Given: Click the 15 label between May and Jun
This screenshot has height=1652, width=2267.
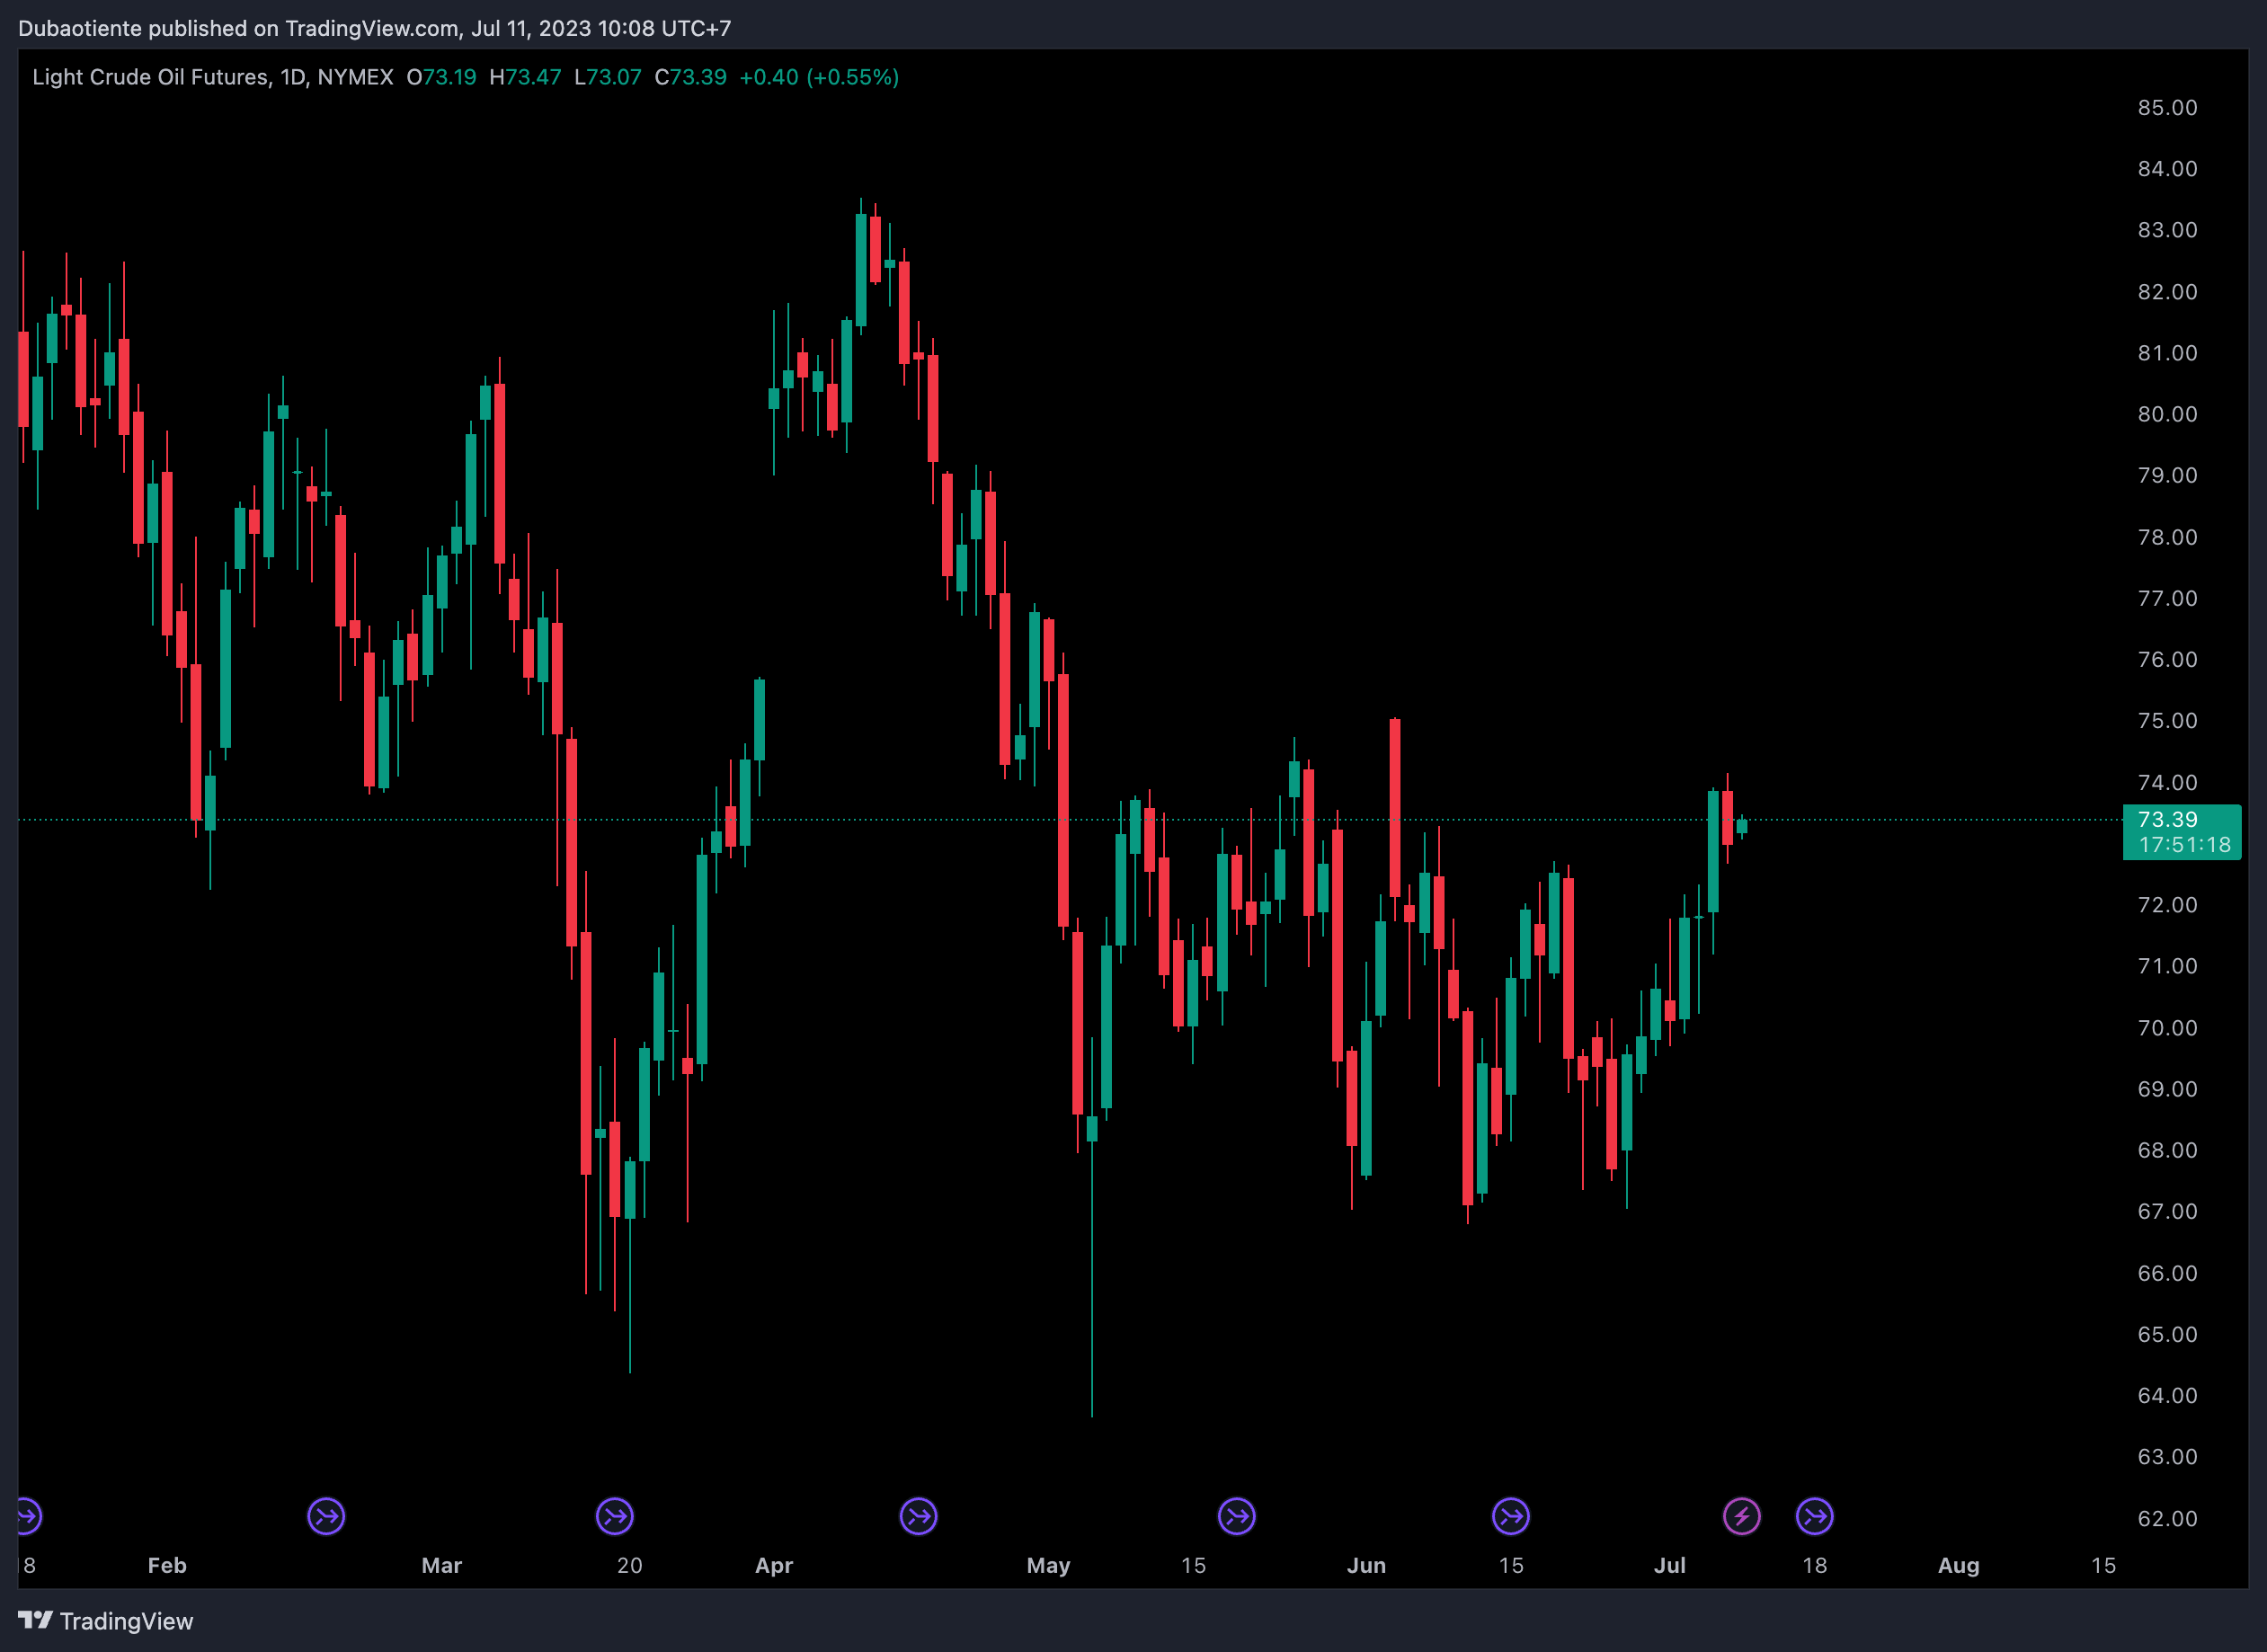Looking at the screenshot, I should 1193,1565.
